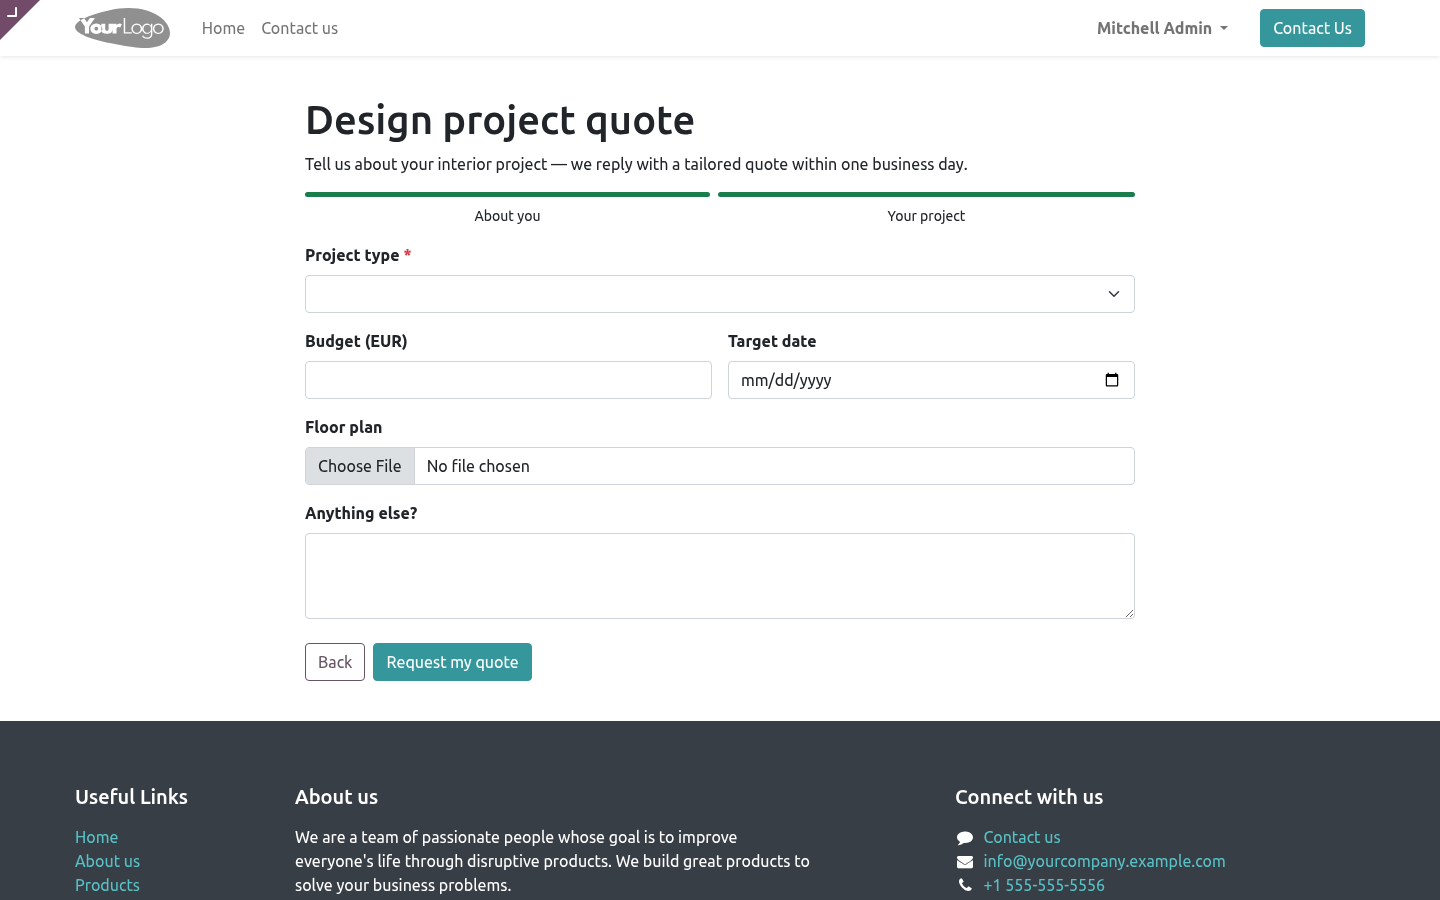The image size is (1440, 900).
Task: Switch to the About you step
Action: [x=507, y=208]
